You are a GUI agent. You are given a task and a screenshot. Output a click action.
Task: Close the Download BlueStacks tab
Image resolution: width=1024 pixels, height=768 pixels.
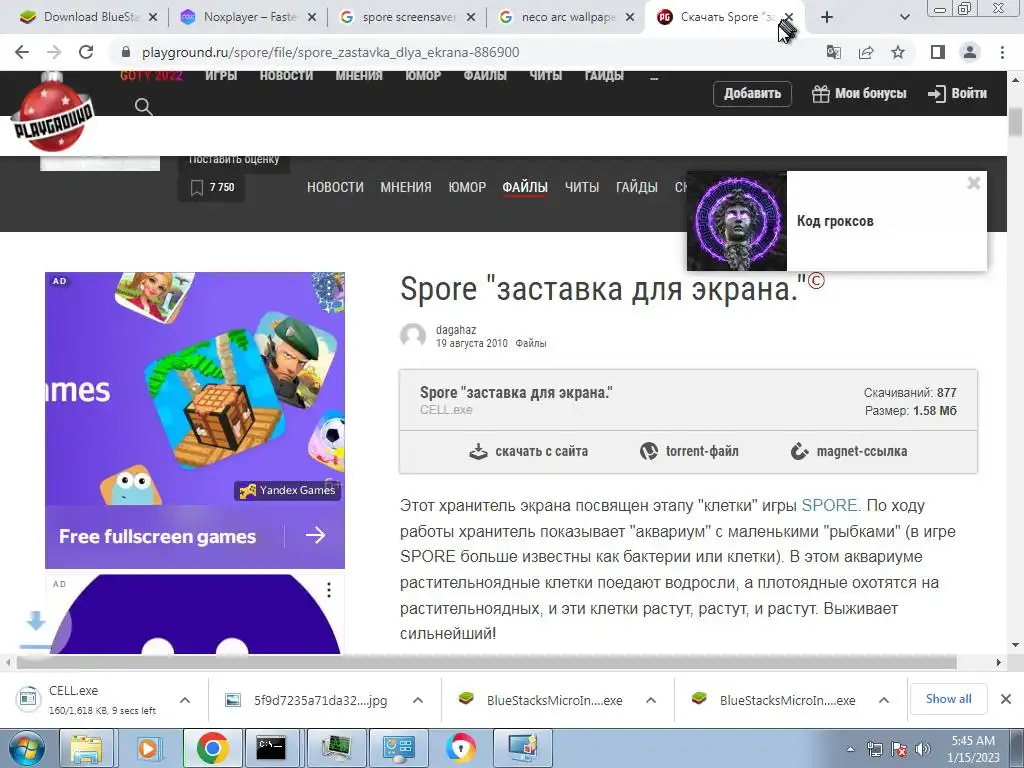click(x=153, y=17)
